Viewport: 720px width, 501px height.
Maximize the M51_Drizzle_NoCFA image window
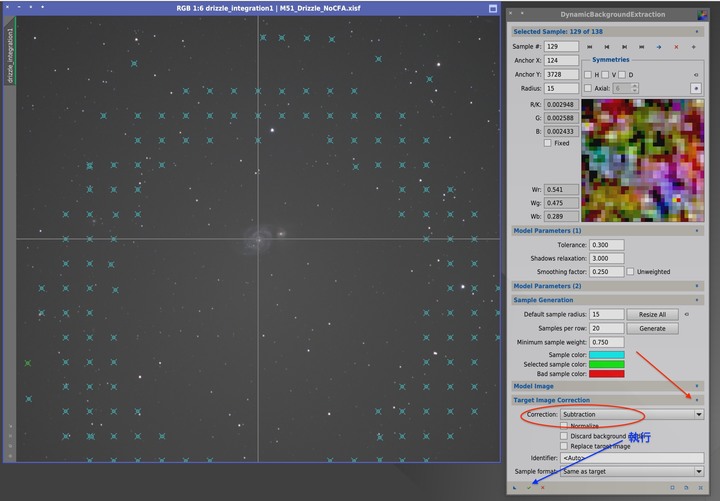[x=493, y=8]
